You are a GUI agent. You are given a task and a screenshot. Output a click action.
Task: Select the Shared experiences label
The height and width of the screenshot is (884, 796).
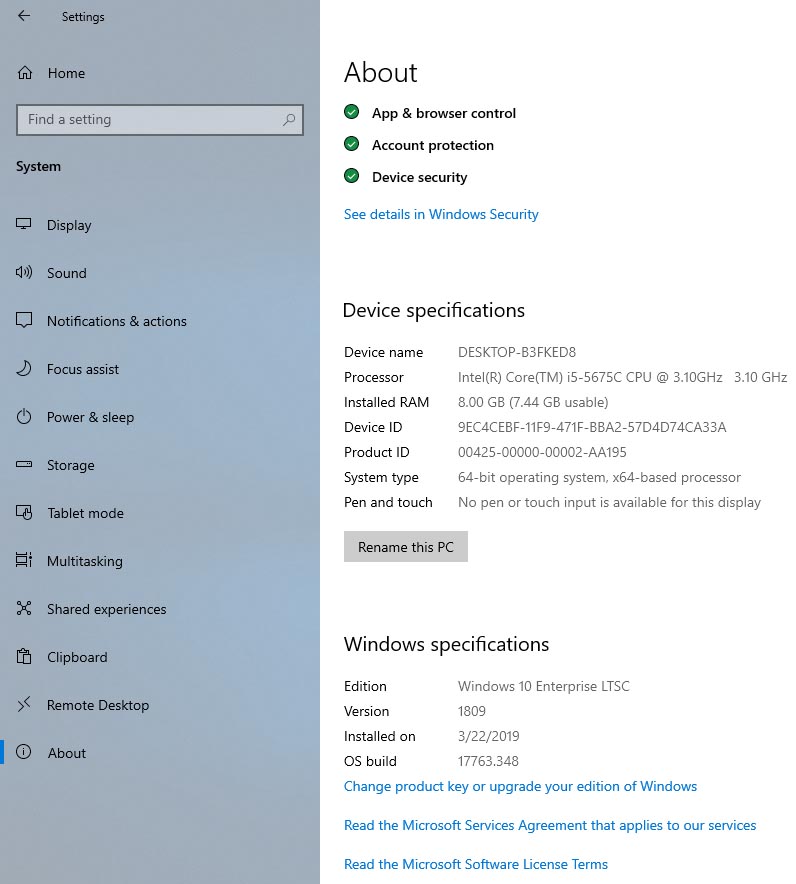tap(107, 609)
